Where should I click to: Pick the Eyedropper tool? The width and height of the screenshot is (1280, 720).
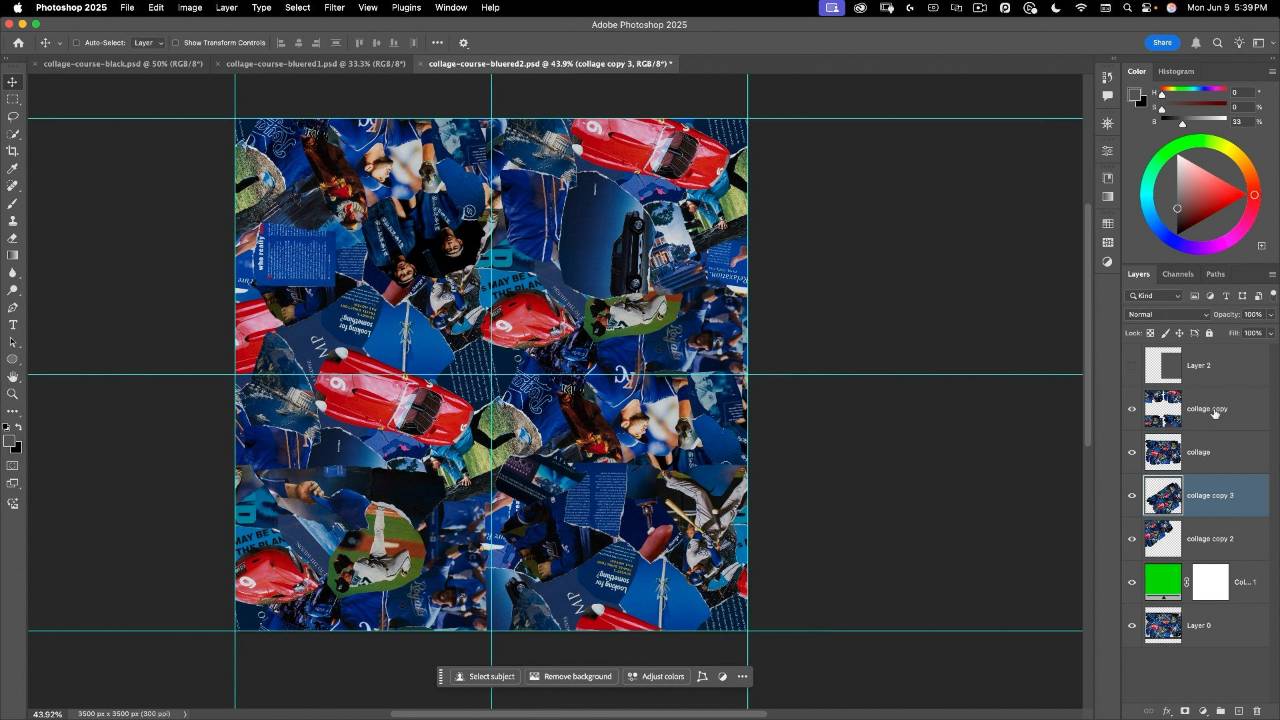(13, 168)
